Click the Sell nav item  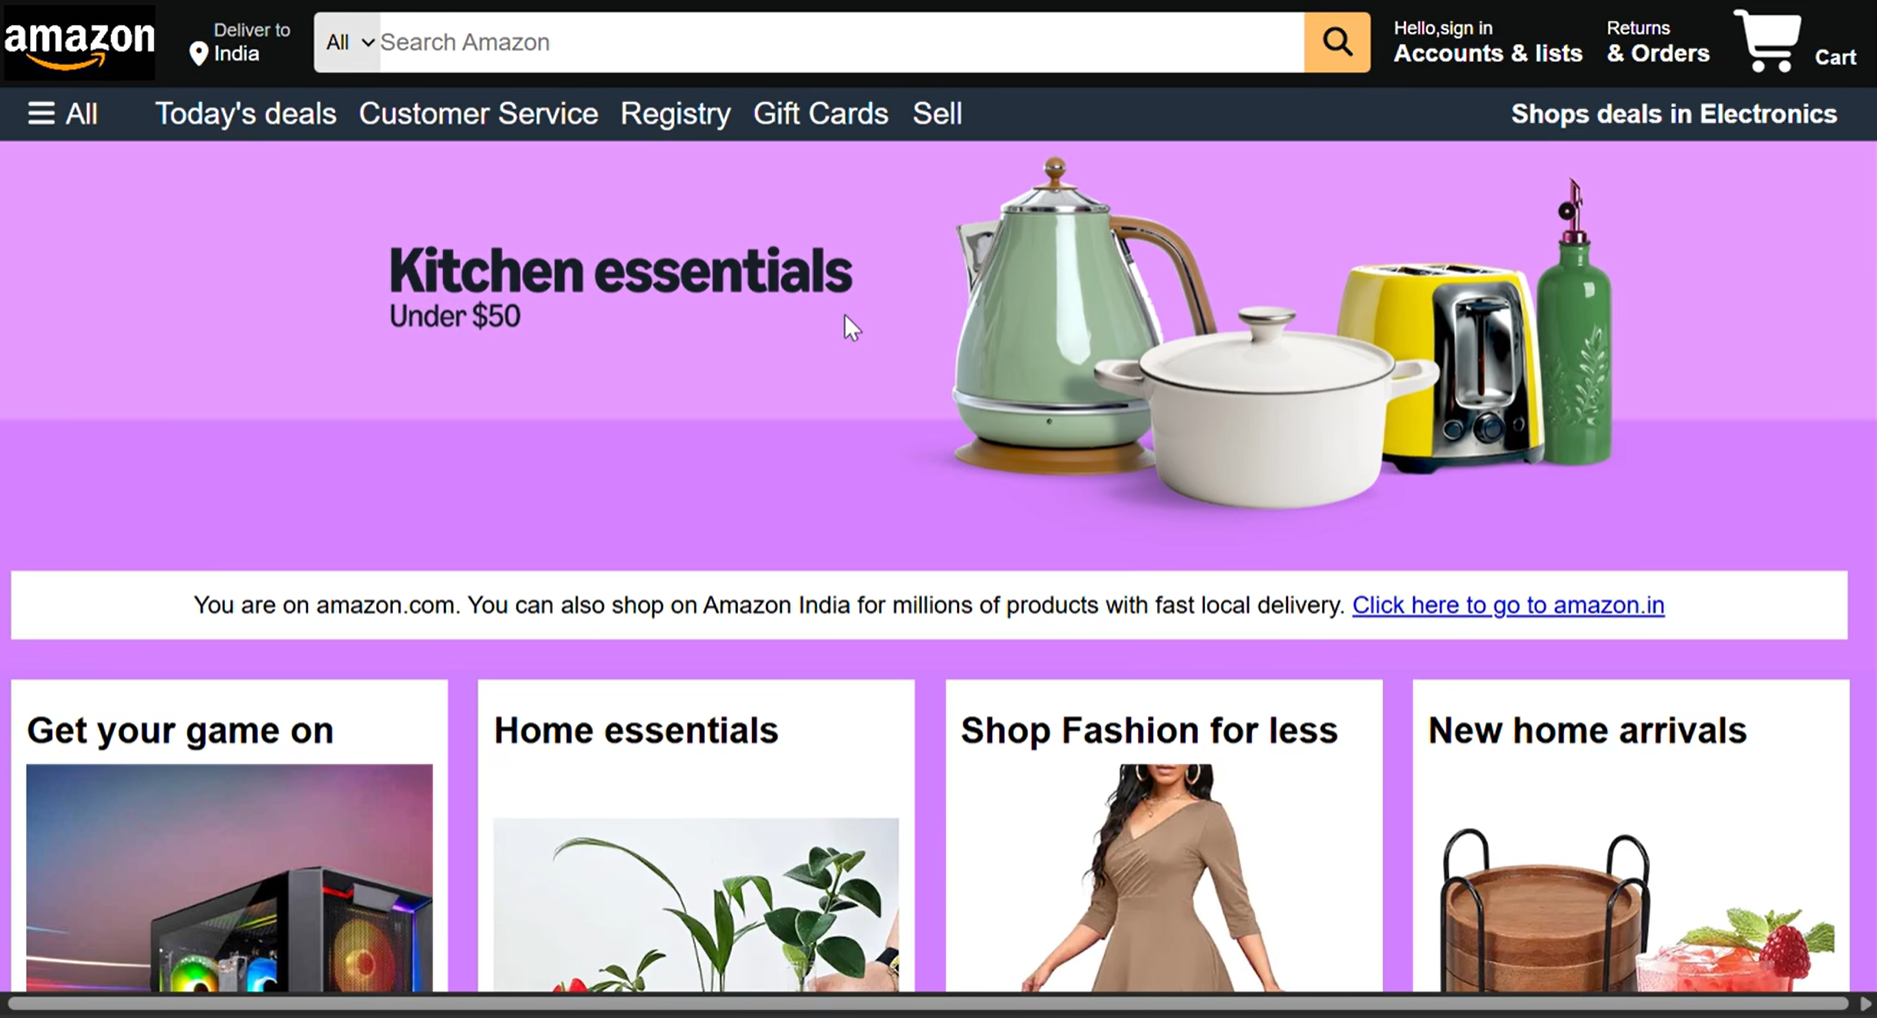(x=937, y=114)
